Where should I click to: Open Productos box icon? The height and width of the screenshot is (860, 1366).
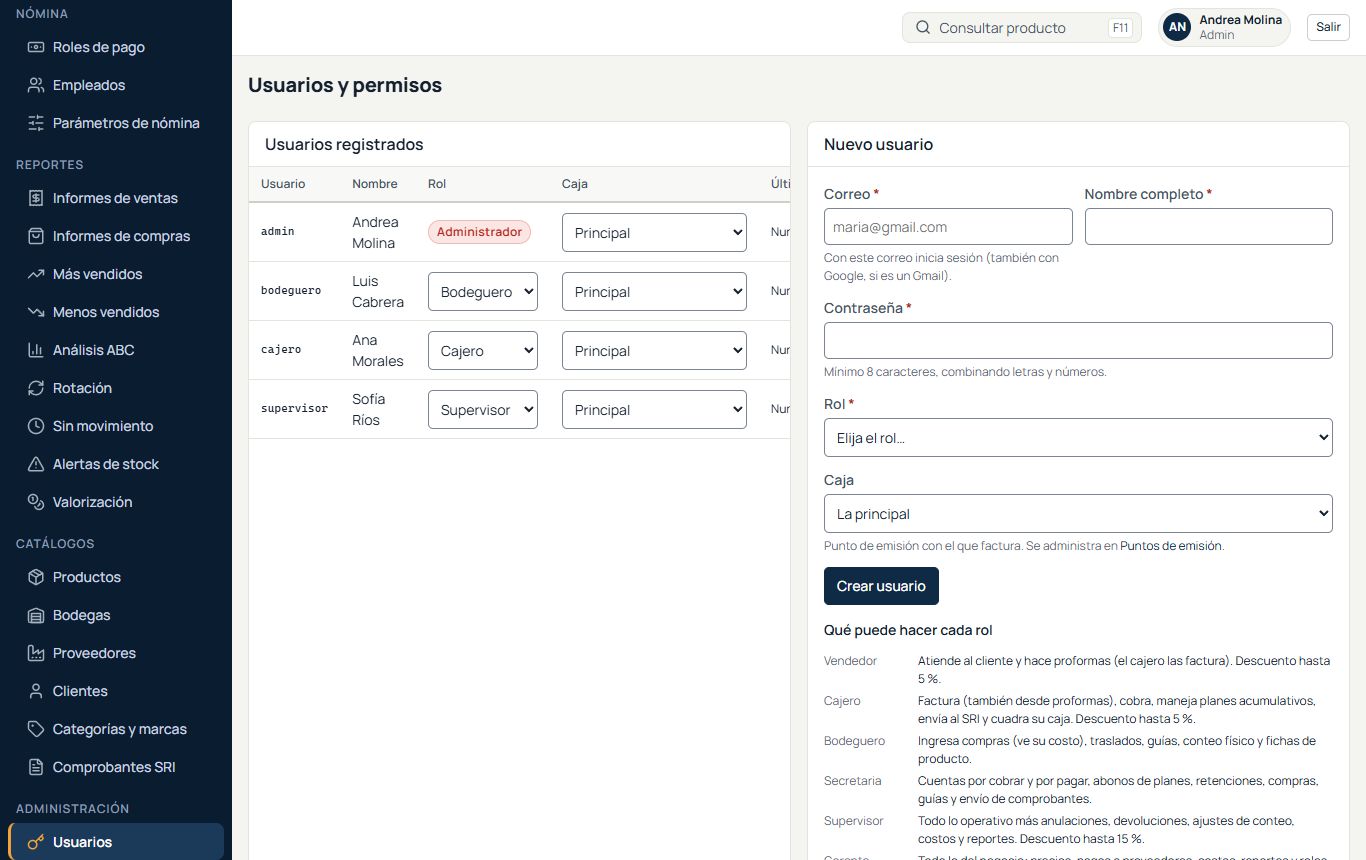click(x=36, y=577)
